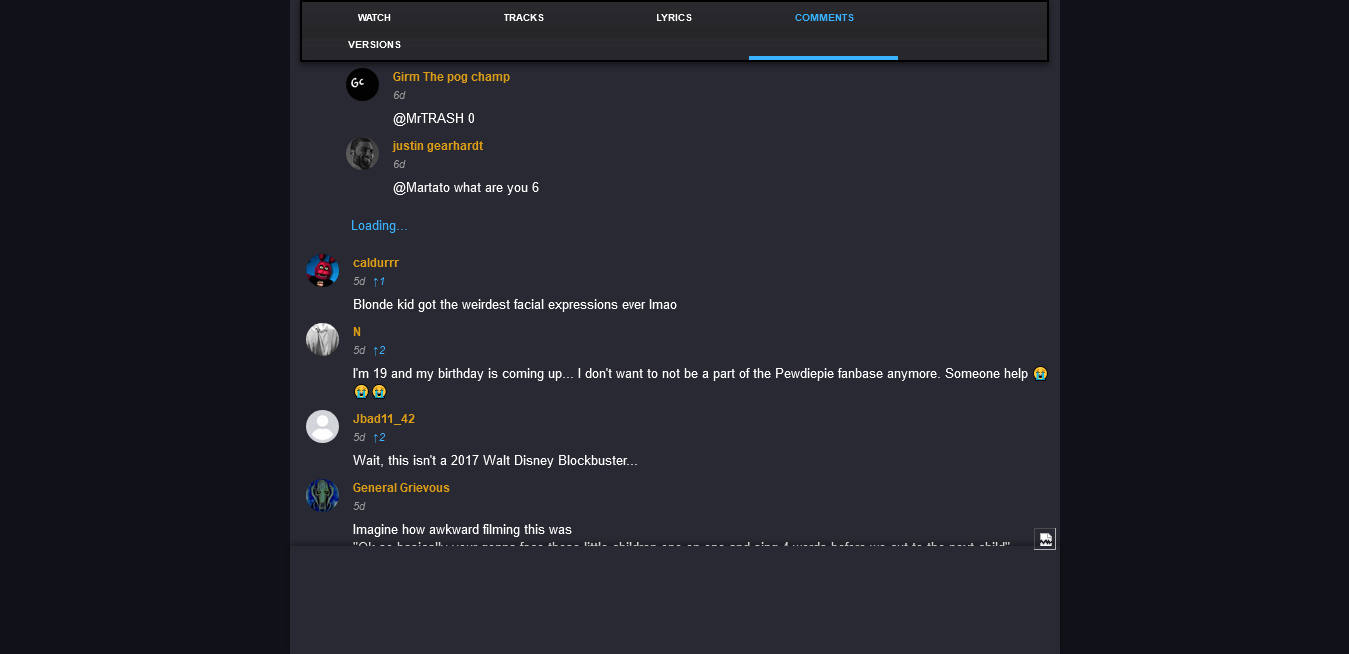Open caldurrr's avatar image
Viewport: 1349px width, 654px height.
322,270
